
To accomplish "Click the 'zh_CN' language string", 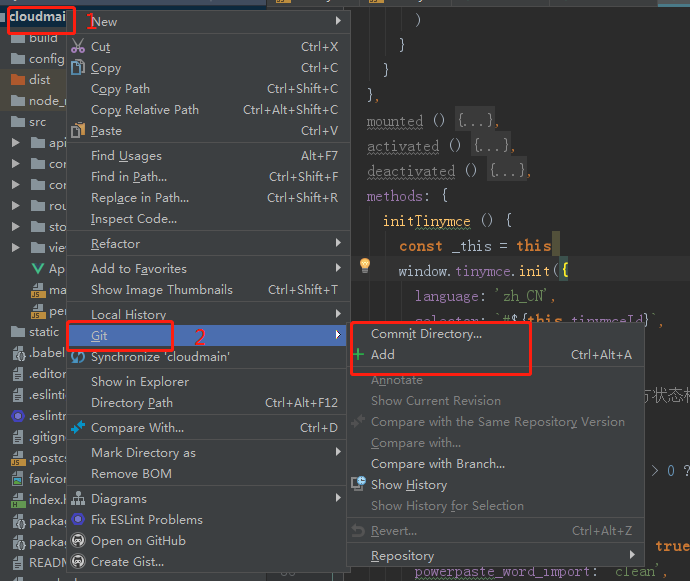I will [522, 296].
